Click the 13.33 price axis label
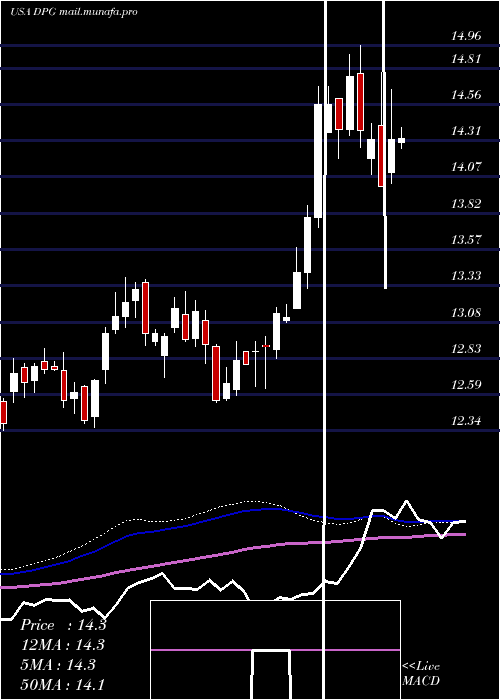 pos(466,276)
